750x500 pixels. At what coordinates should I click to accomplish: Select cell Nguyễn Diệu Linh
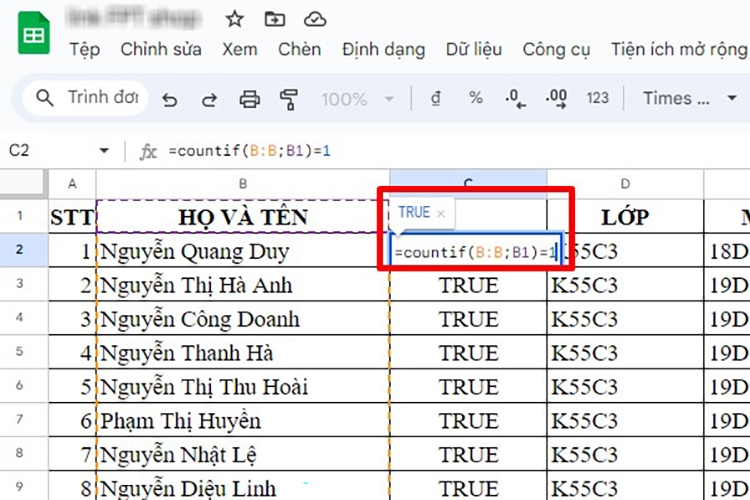tap(243, 487)
